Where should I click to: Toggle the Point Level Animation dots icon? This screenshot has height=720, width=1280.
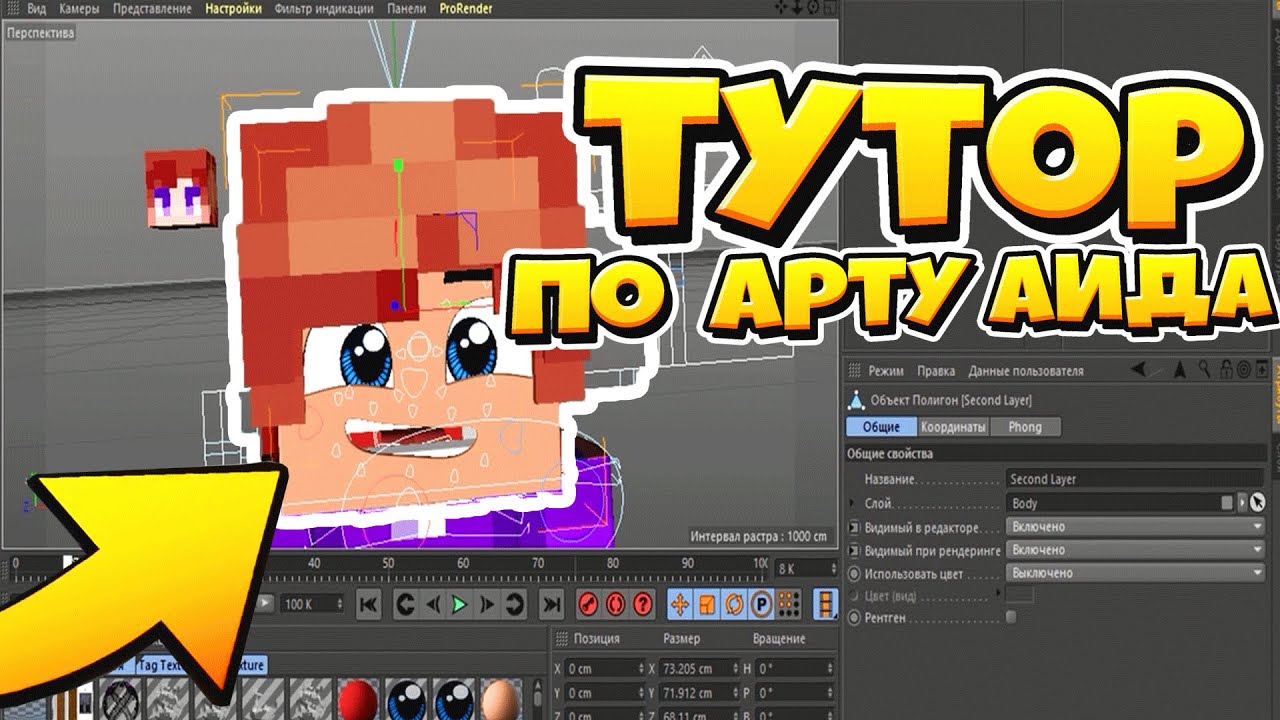(788, 604)
